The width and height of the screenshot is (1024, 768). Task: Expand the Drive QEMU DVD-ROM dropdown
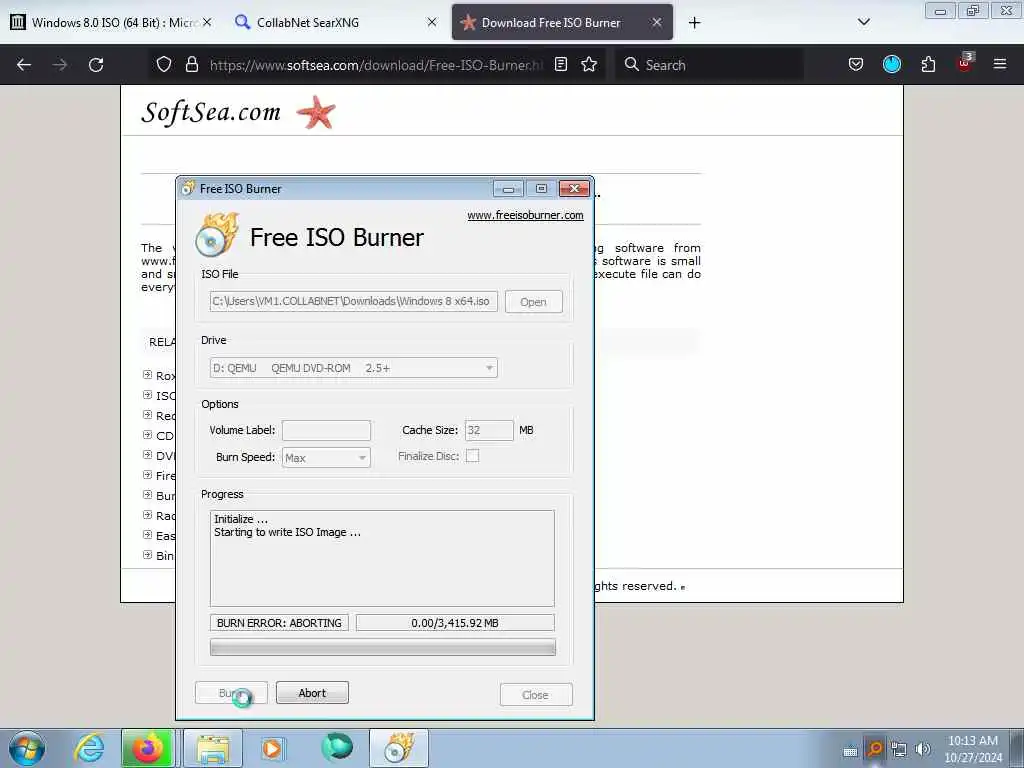(353, 368)
